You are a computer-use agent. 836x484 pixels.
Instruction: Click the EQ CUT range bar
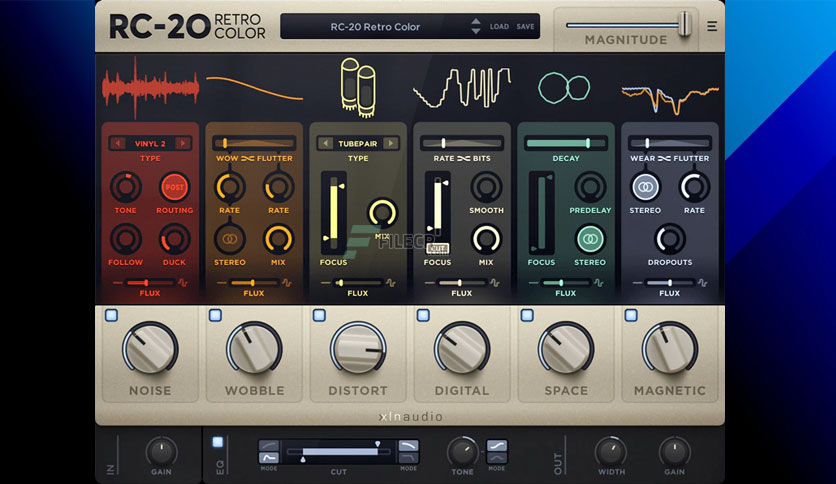coord(339,451)
